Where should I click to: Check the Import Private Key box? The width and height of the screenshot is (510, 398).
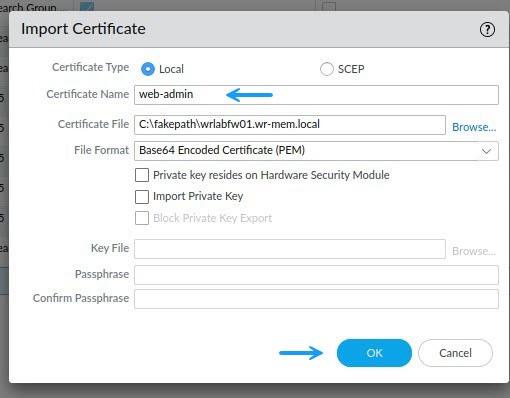point(142,197)
